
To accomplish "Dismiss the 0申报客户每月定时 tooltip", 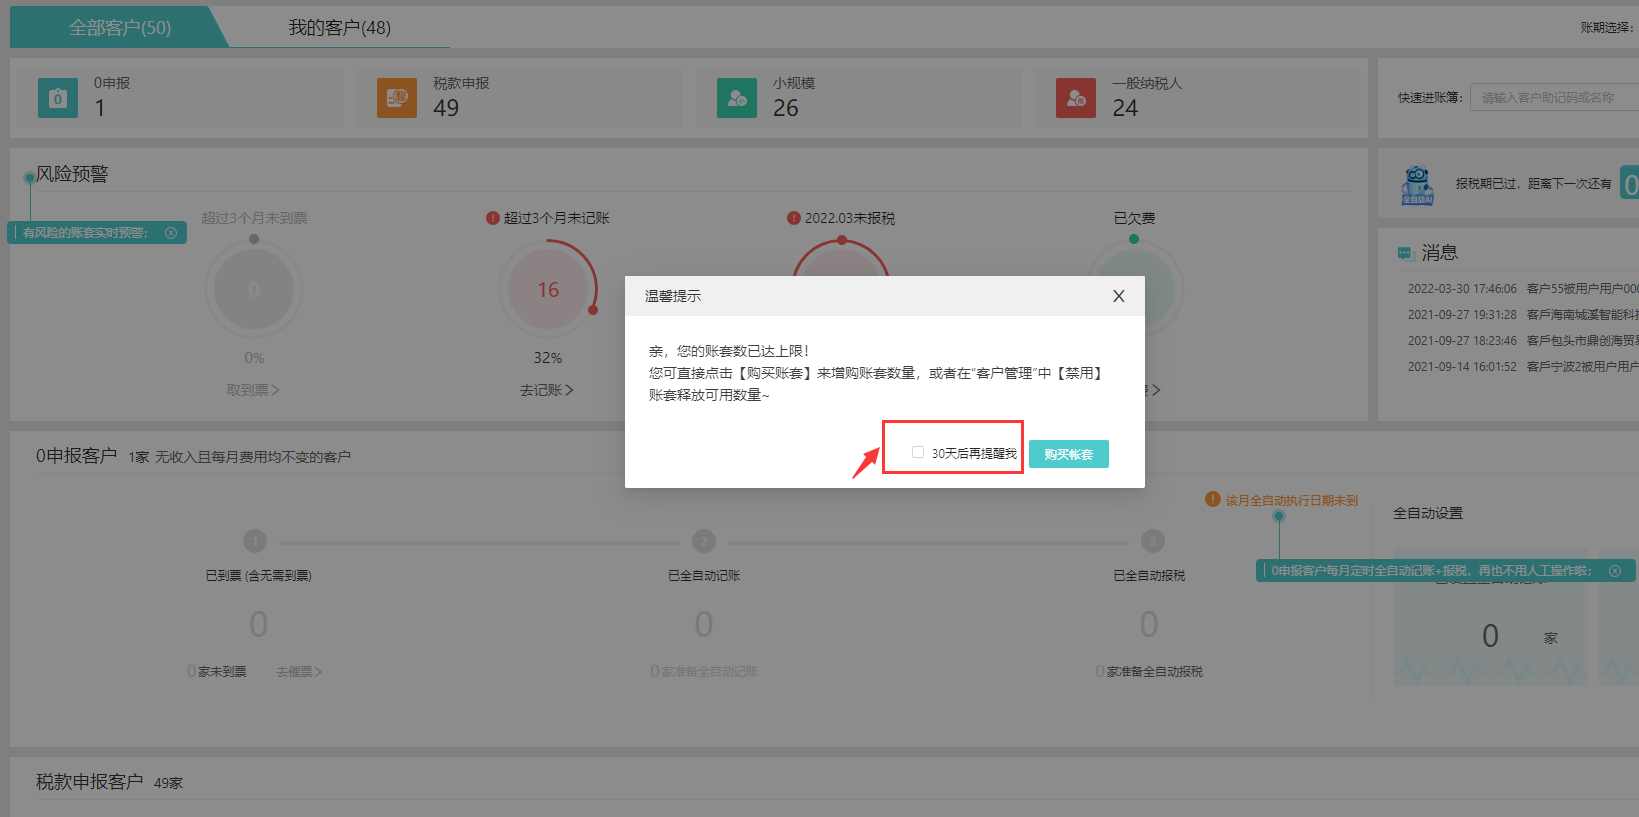I will [x=1615, y=571].
